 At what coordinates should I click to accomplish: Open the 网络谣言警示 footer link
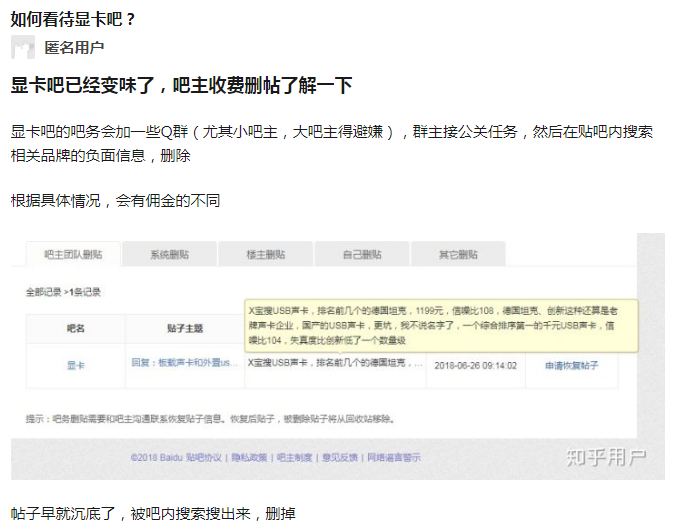[394, 457]
